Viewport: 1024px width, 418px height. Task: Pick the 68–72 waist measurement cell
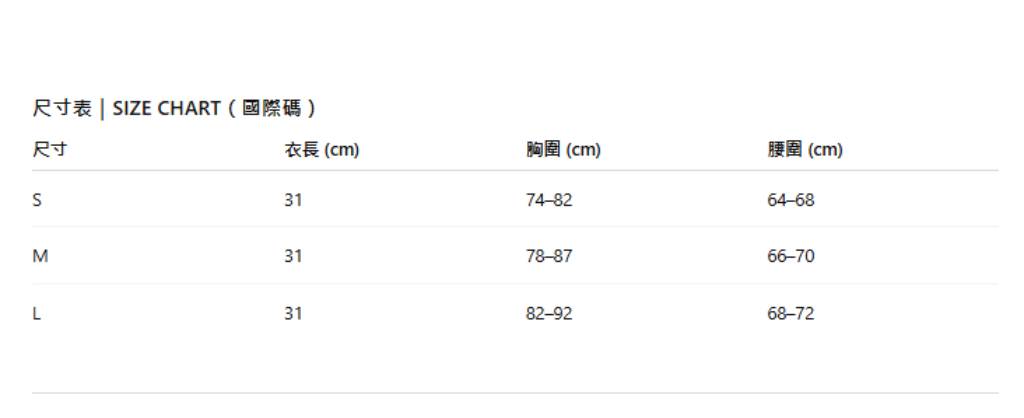(791, 313)
